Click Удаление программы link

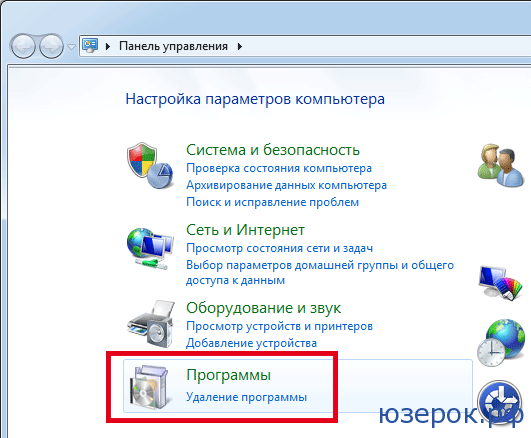[247, 397]
